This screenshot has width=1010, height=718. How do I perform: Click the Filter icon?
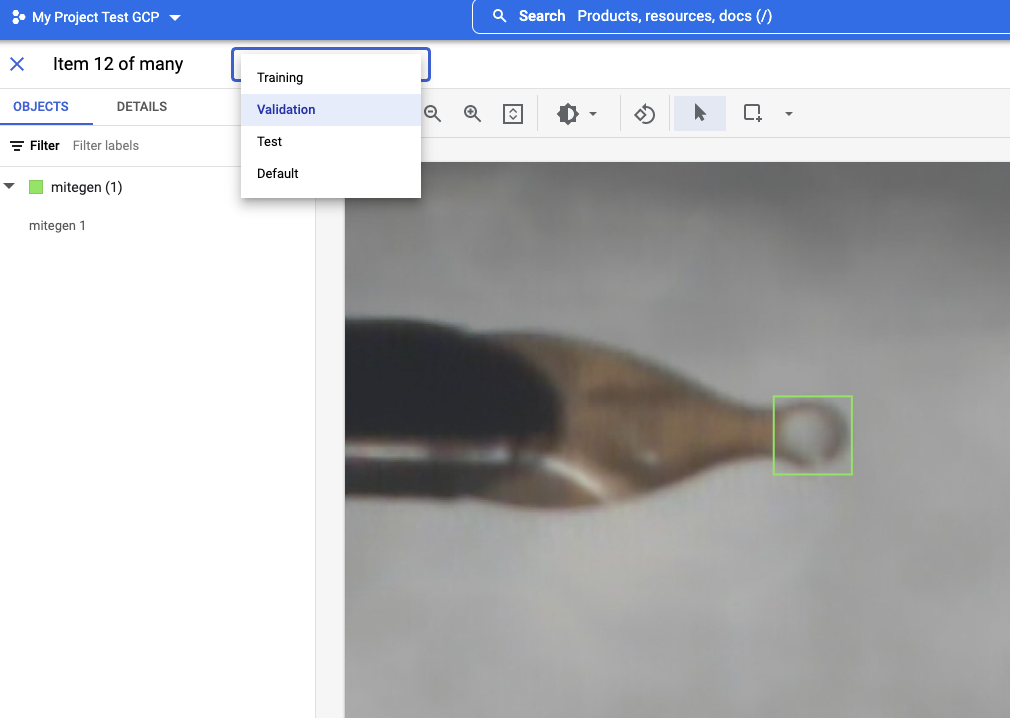coord(17,146)
